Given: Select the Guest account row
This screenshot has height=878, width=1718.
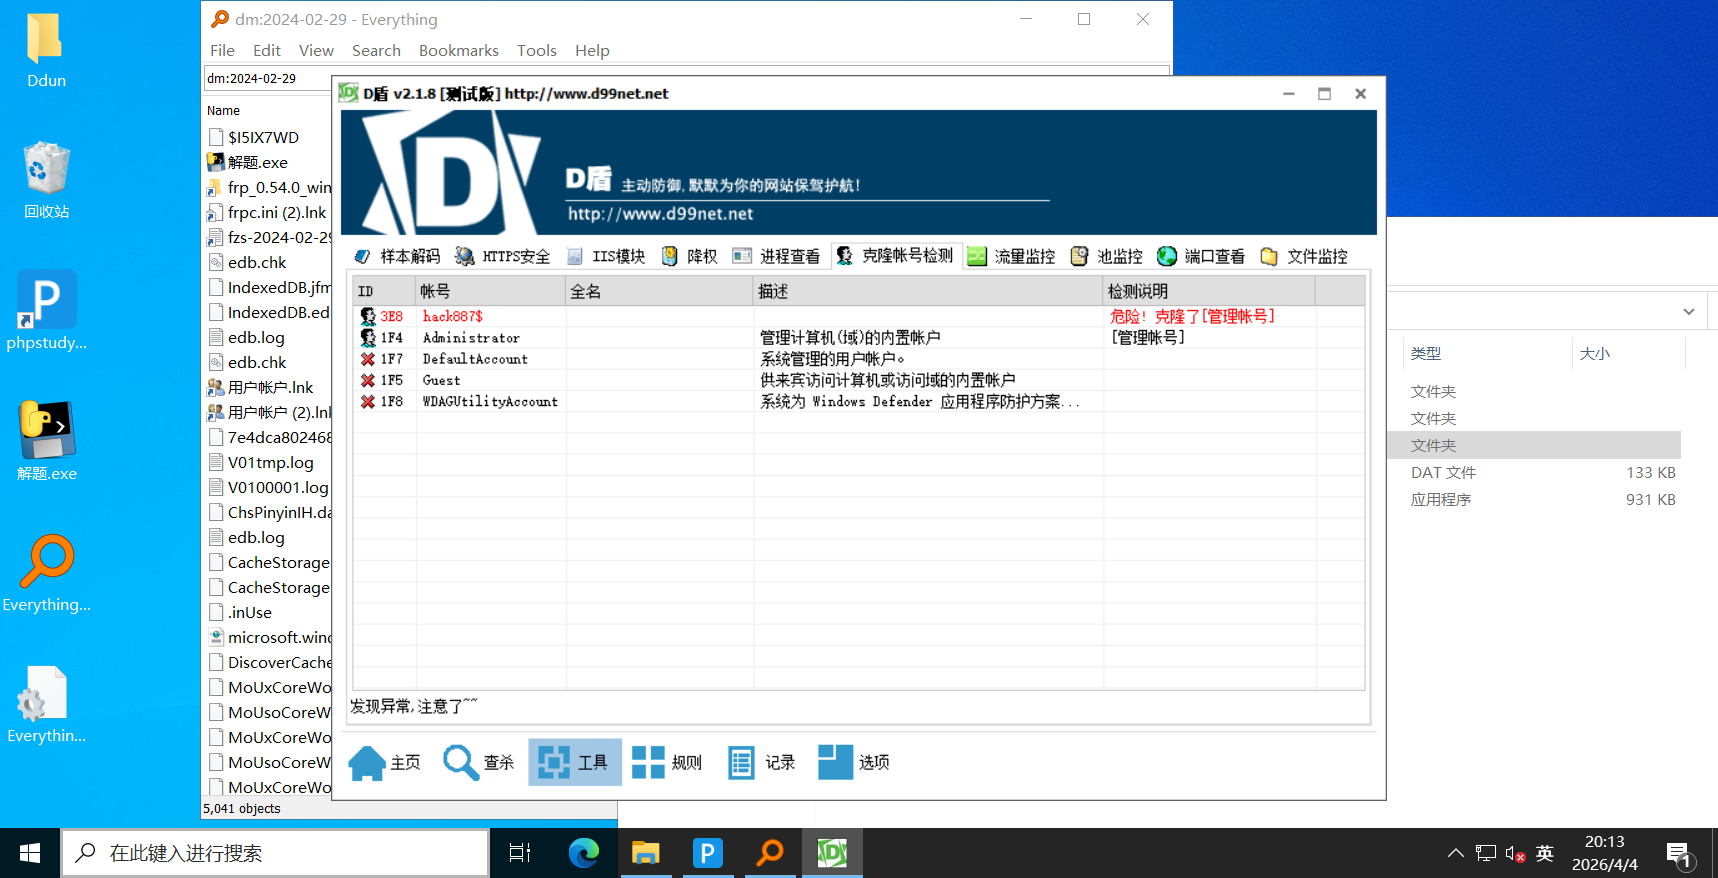Looking at the screenshot, I should (859, 380).
